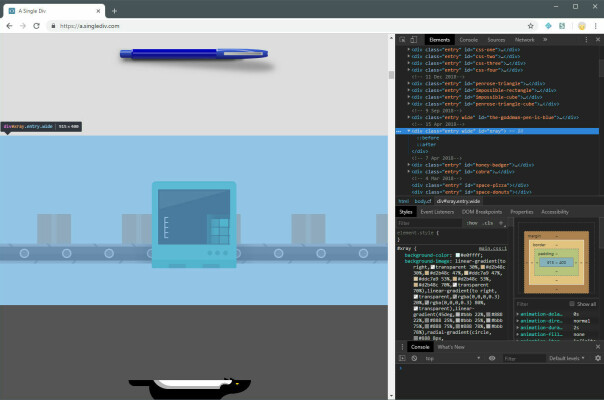Bookmark this page with the star
Screen dimensions: 604x400
coord(530,26)
